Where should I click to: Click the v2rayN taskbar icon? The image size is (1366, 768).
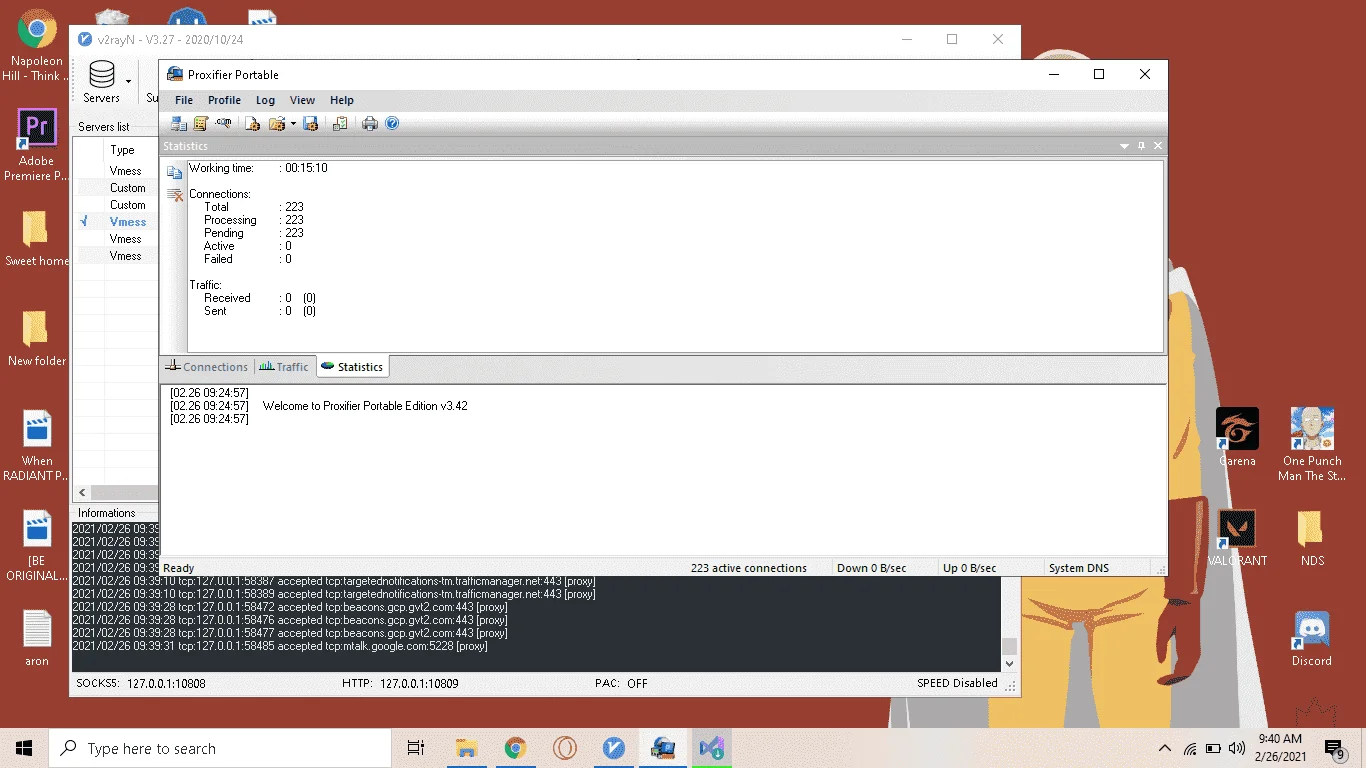[614, 748]
